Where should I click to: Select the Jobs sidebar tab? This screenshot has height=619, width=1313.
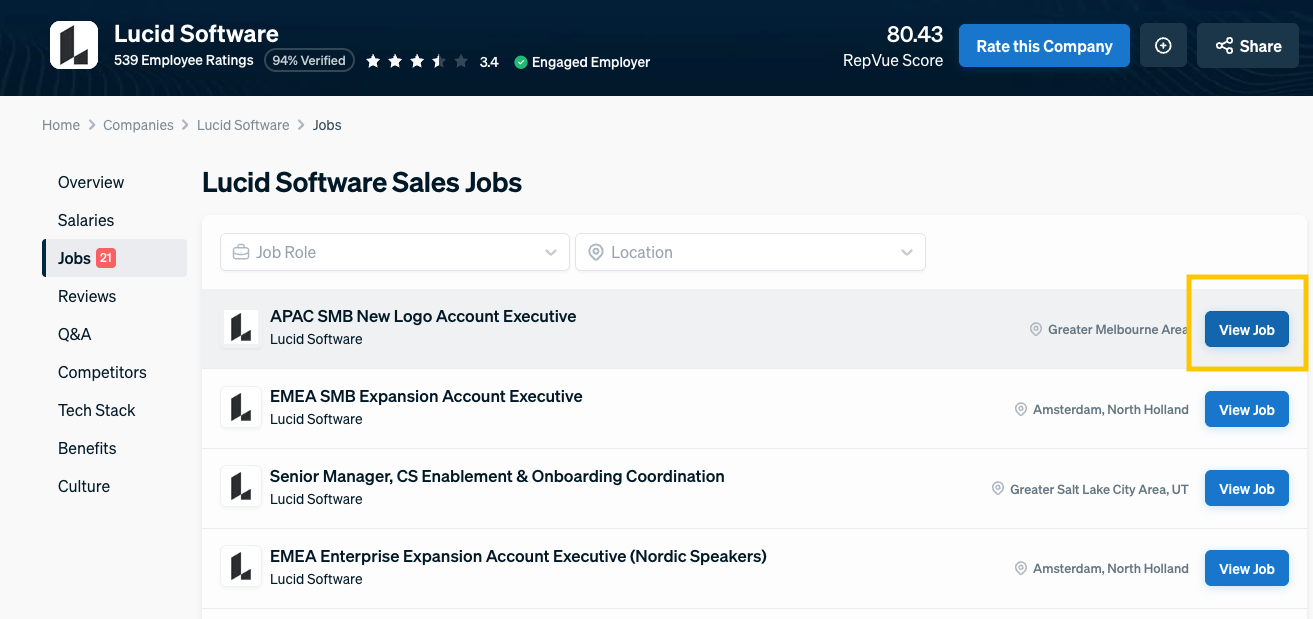point(114,258)
